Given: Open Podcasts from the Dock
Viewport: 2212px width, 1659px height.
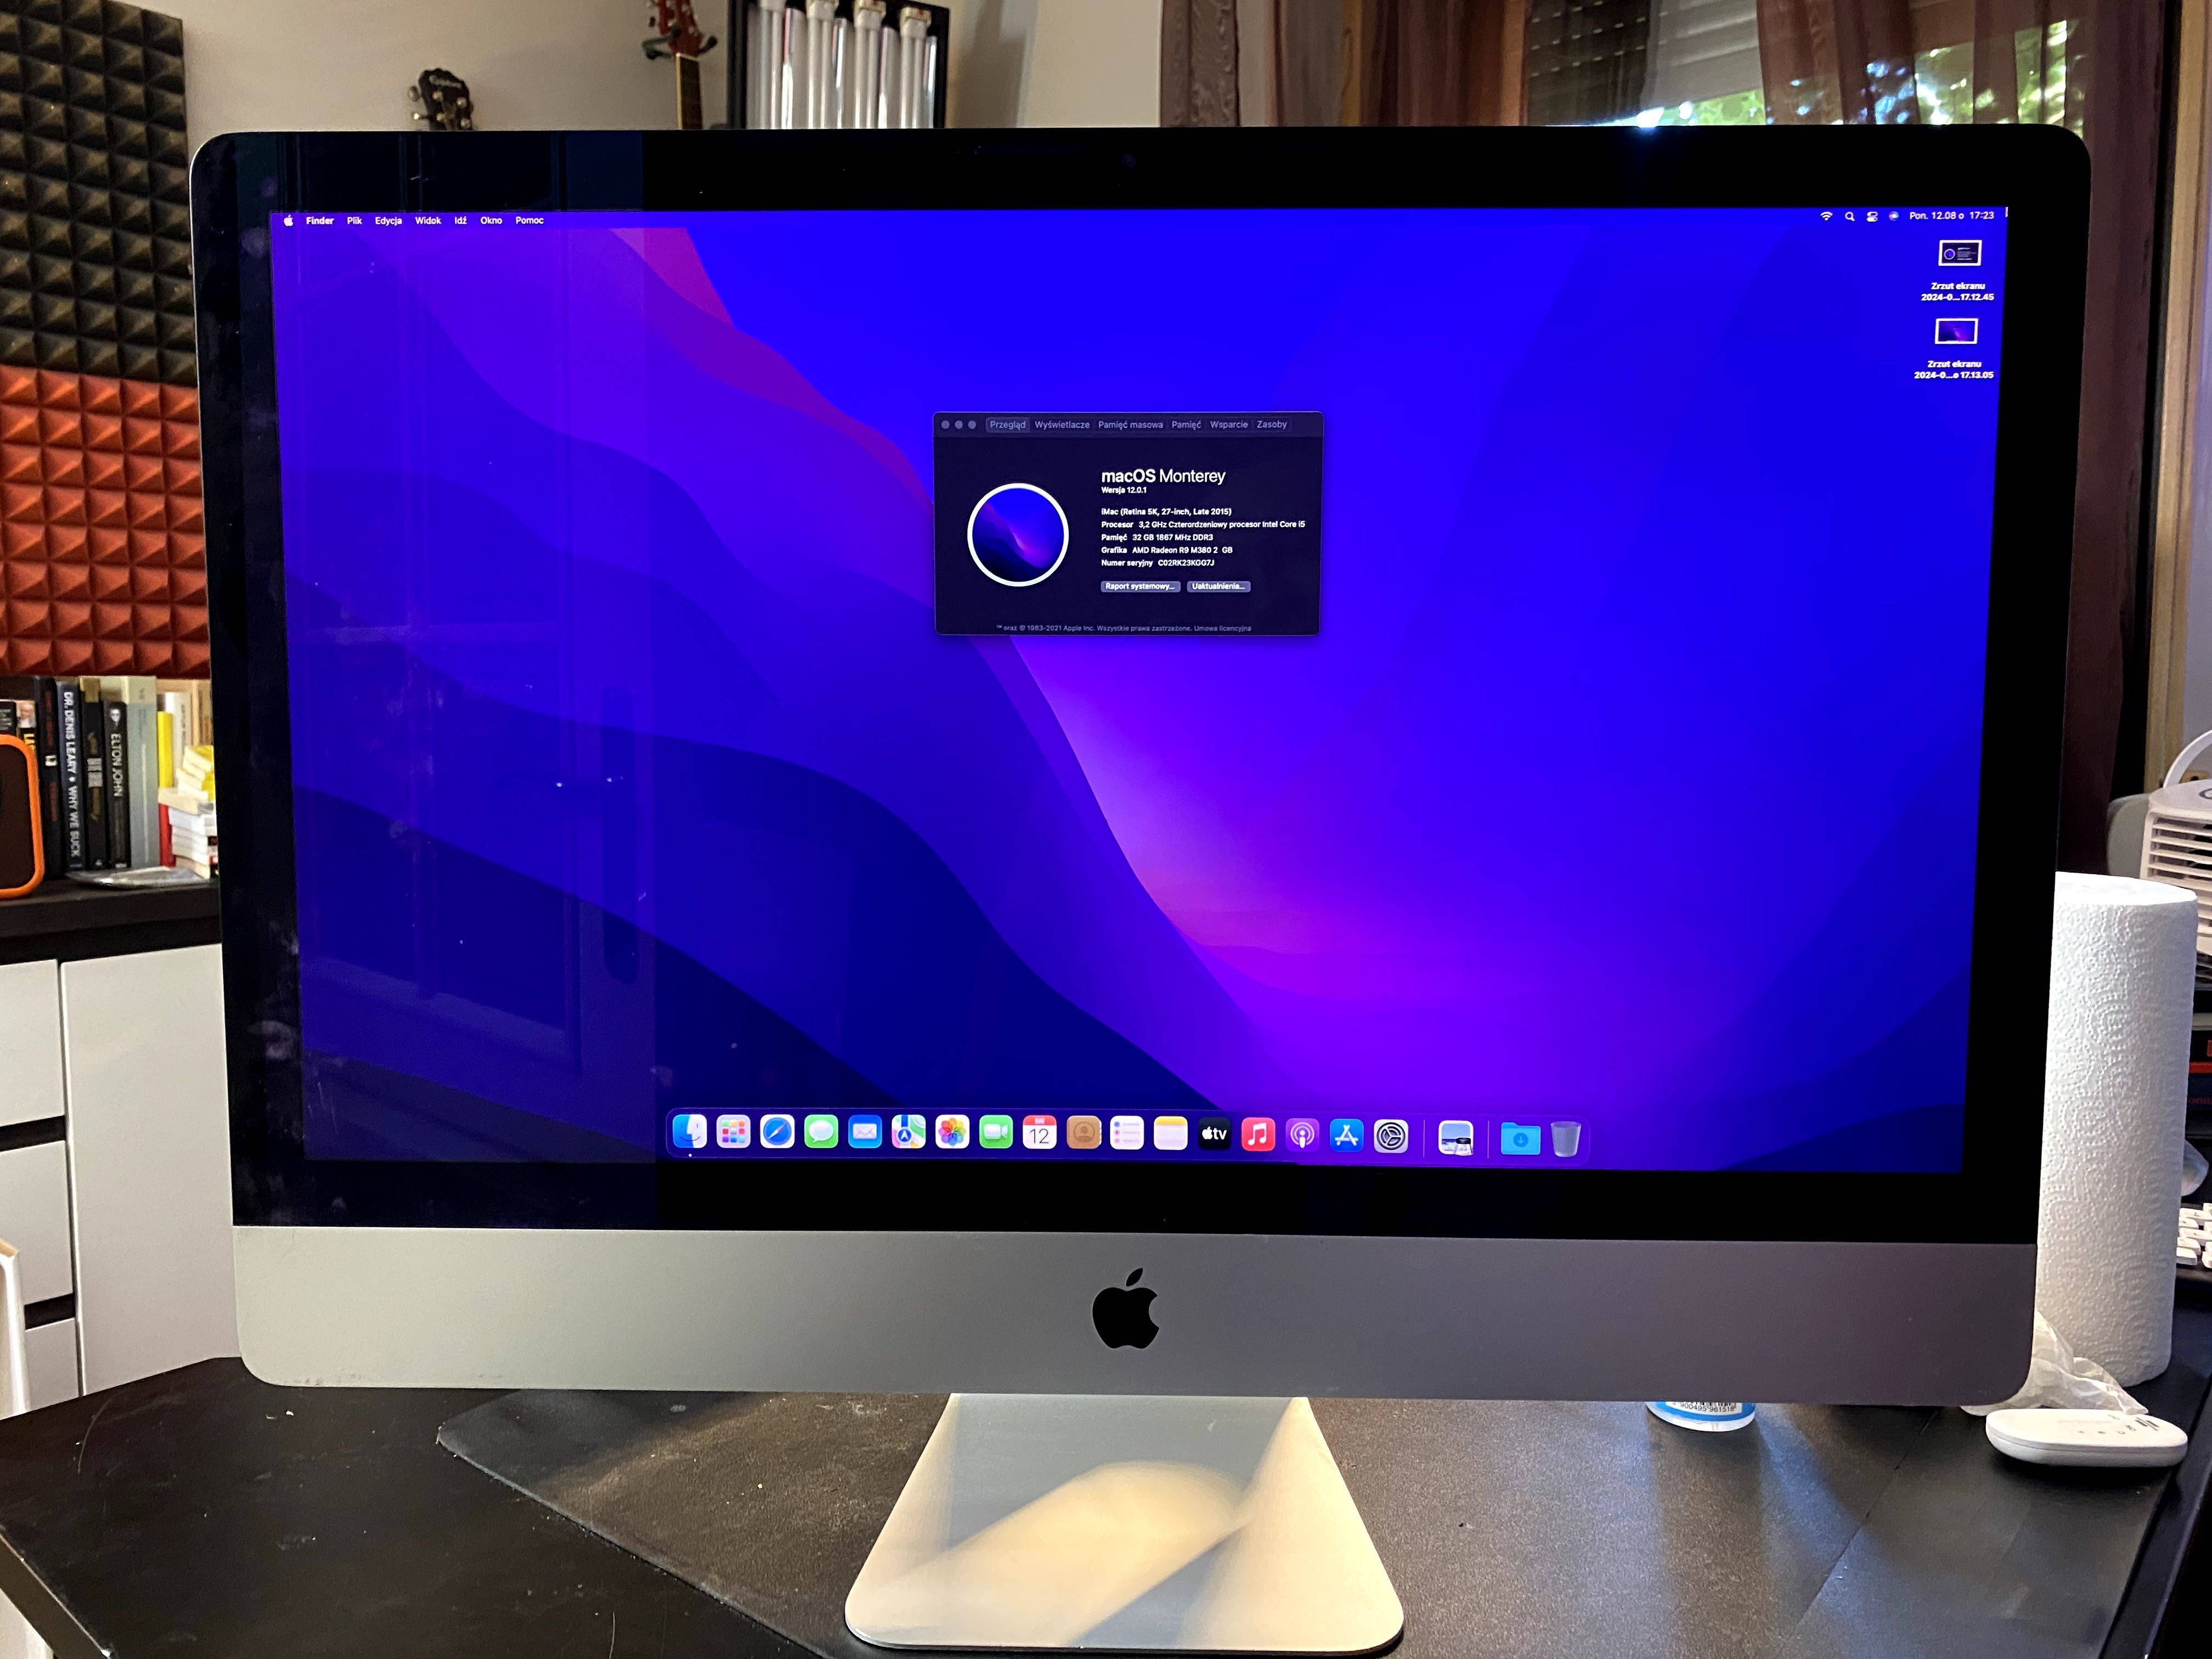Looking at the screenshot, I should [1302, 1135].
